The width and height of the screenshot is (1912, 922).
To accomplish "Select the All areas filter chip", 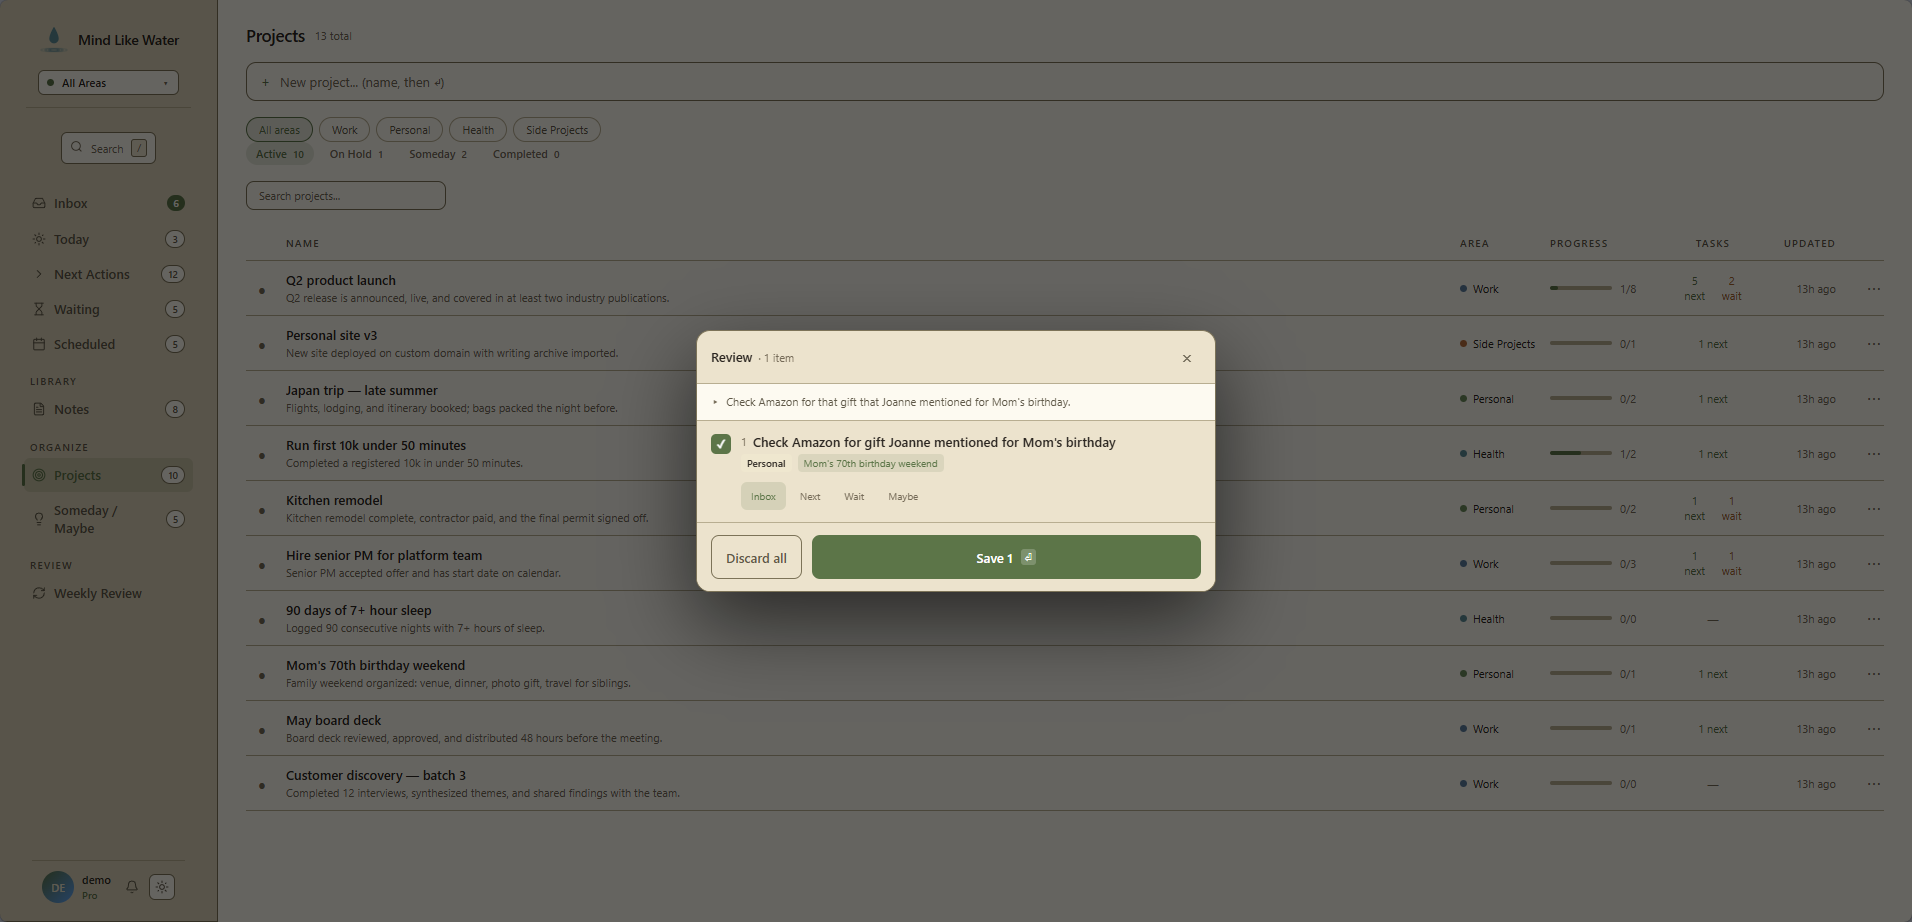I will pyautogui.click(x=279, y=130).
